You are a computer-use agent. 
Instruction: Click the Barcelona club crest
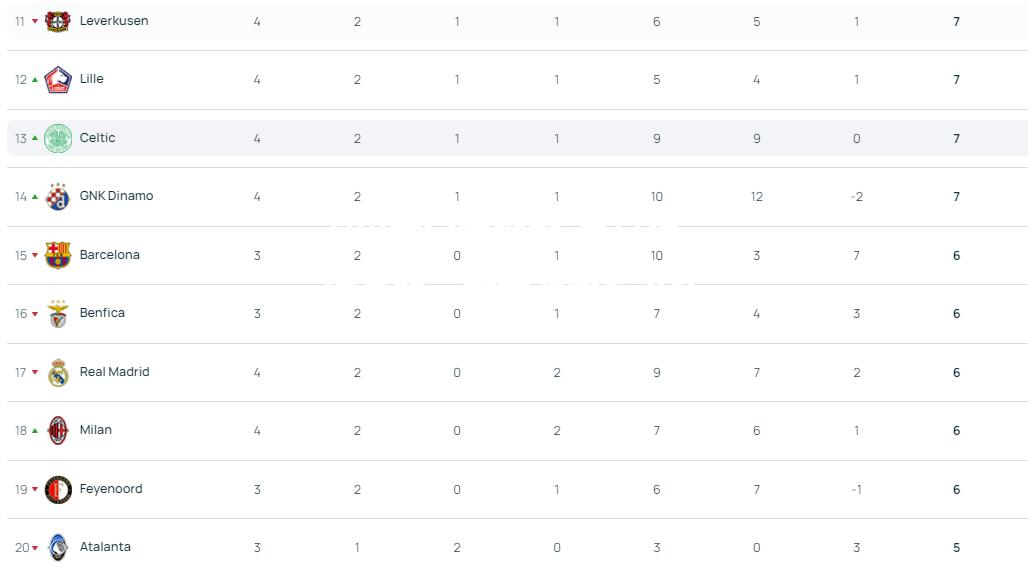[58, 255]
